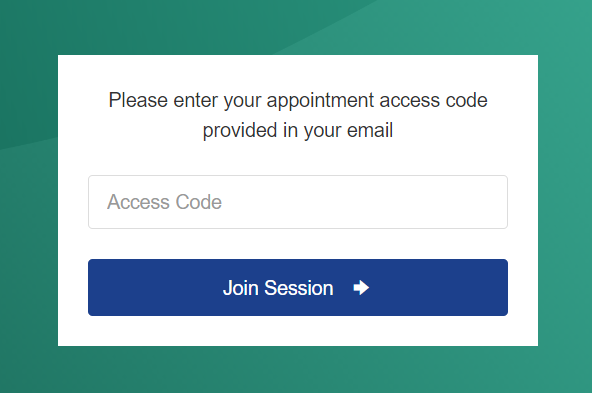Click the 'Join Session' label text
592x393 pixels.
coord(278,288)
